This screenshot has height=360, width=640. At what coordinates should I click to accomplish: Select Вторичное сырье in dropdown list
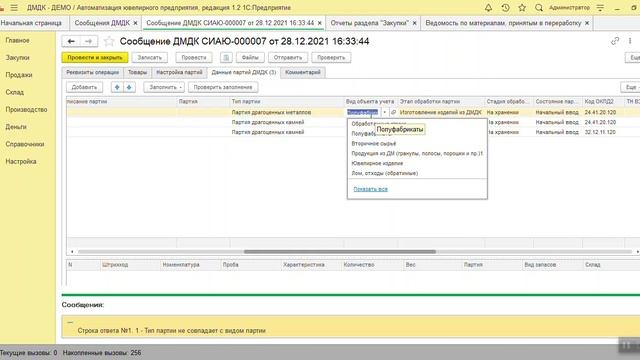pos(417,144)
